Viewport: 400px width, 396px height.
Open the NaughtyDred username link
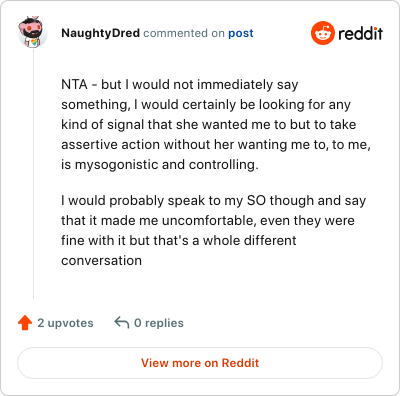pyautogui.click(x=100, y=33)
